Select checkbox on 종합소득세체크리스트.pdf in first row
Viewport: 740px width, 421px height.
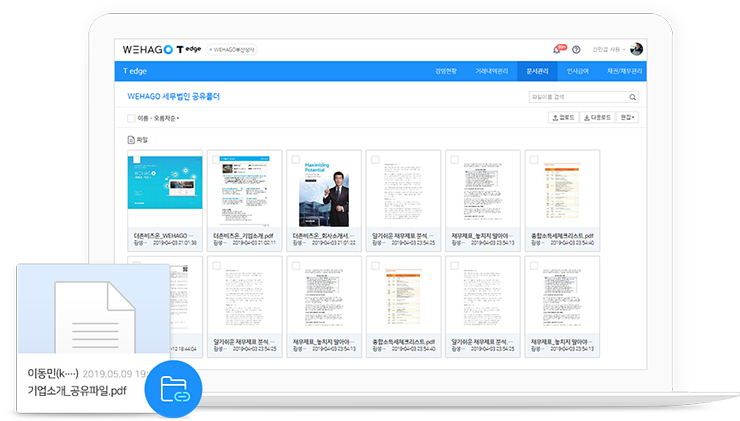pyautogui.click(x=533, y=160)
